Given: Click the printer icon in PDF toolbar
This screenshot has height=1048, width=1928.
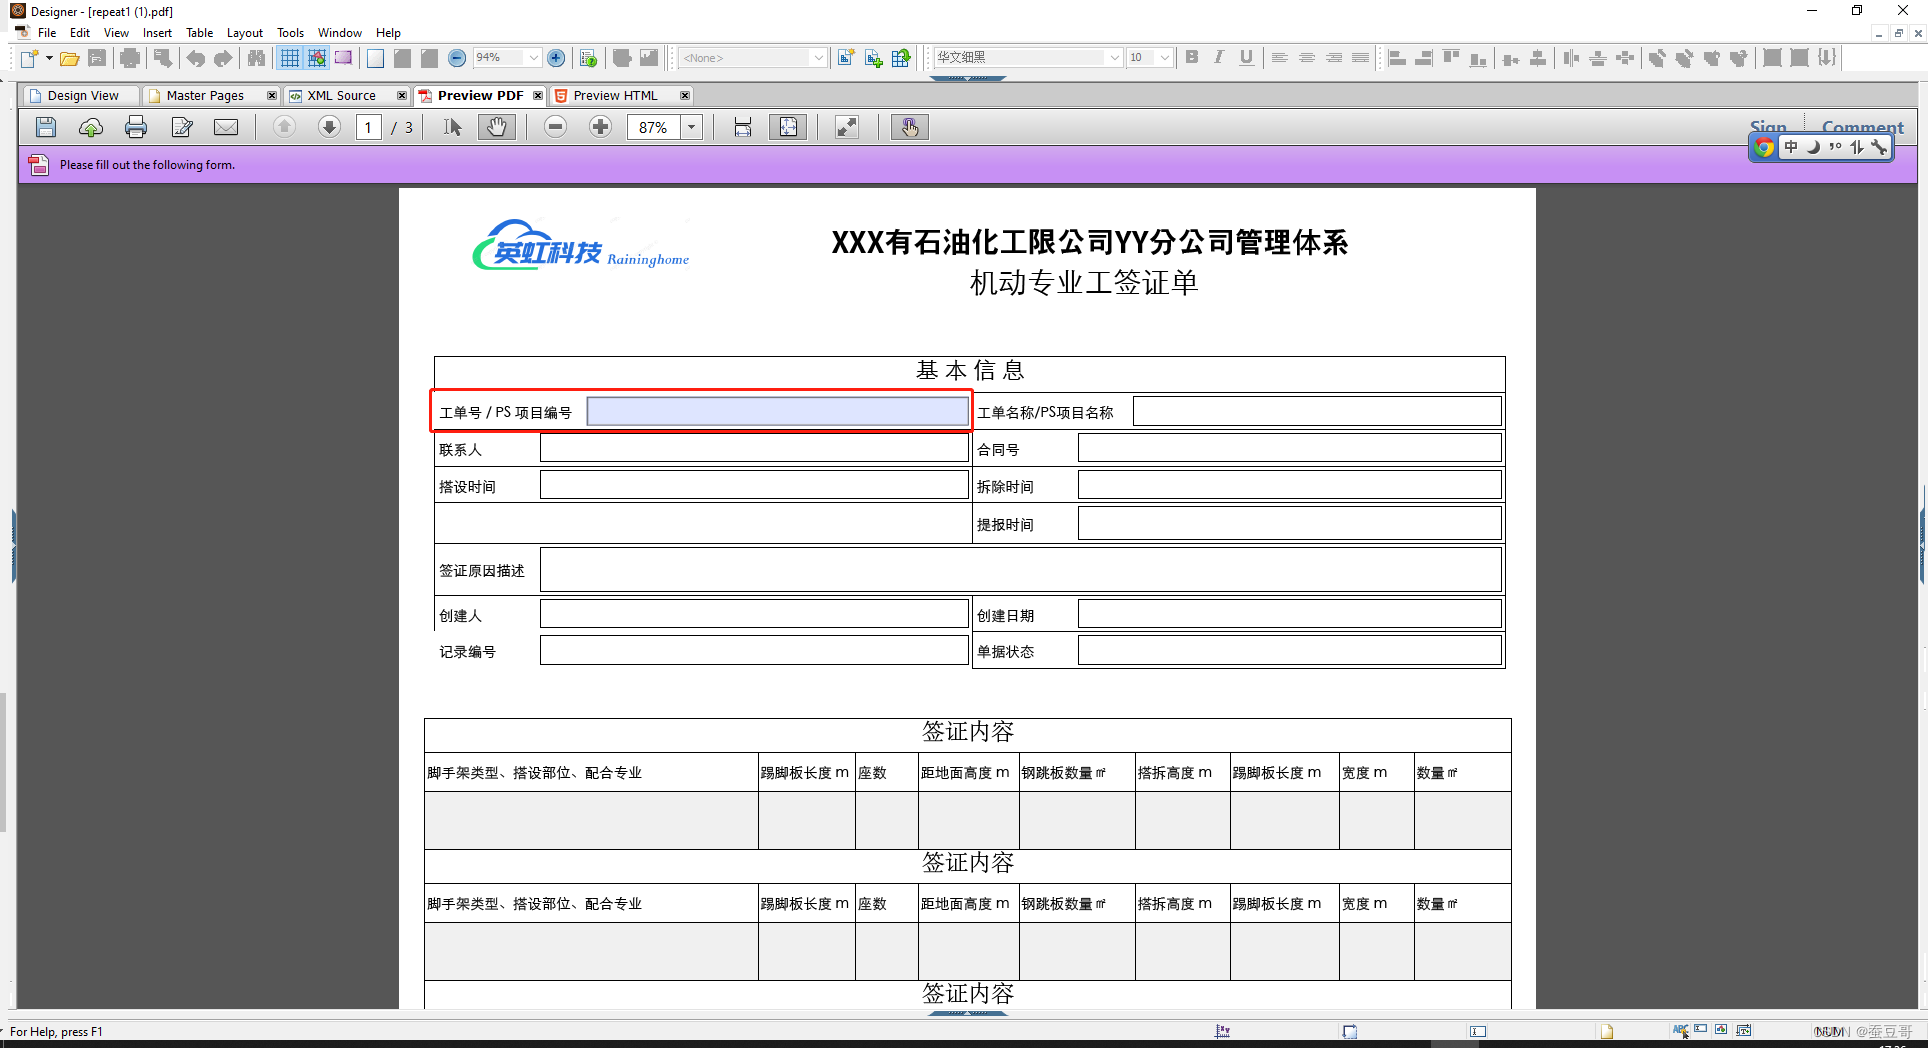Looking at the screenshot, I should [136, 127].
